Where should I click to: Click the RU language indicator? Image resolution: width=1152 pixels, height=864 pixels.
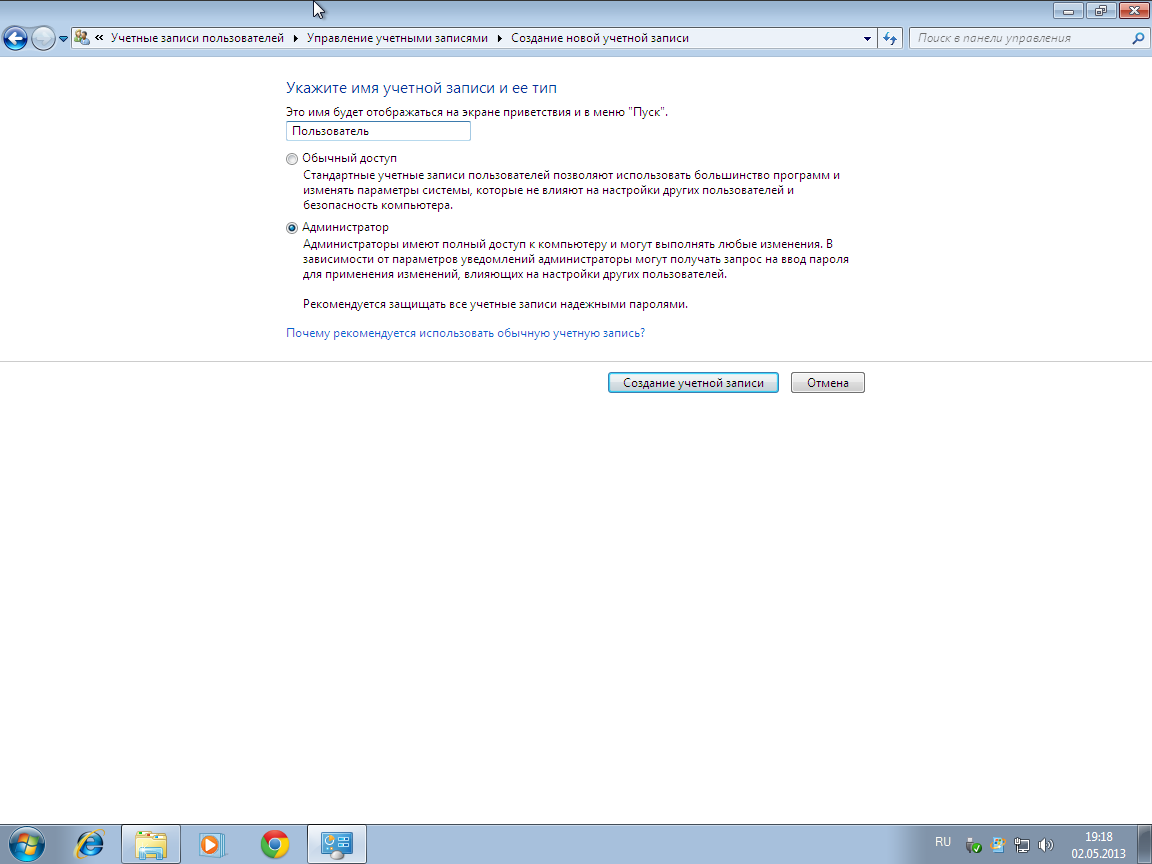tap(943, 842)
